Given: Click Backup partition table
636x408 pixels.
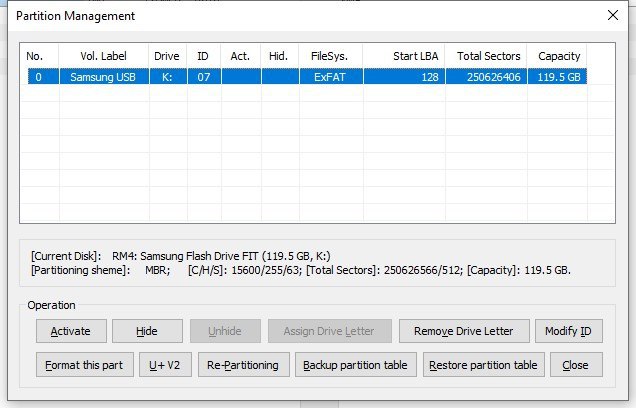Looking at the screenshot, I should click(356, 365).
